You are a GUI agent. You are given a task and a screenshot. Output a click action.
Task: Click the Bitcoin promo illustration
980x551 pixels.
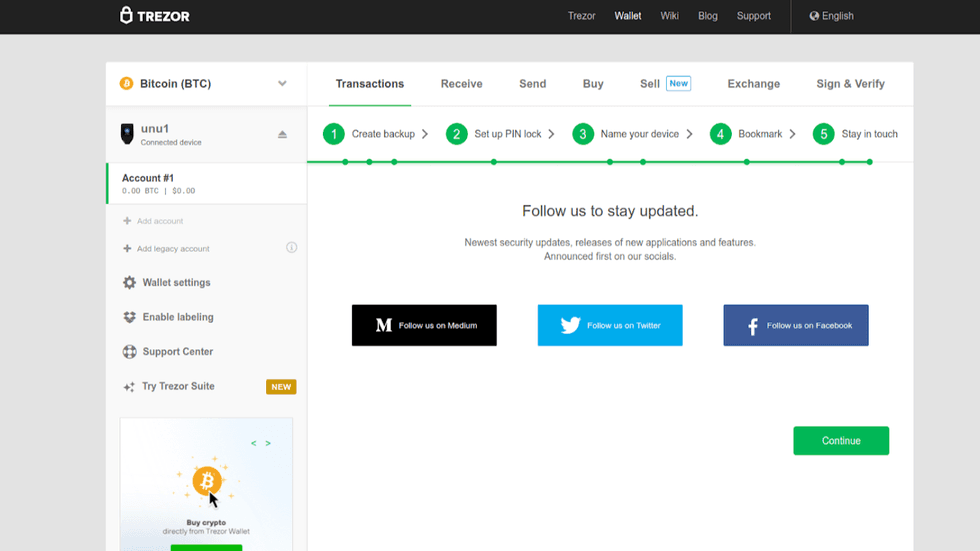tap(206, 481)
